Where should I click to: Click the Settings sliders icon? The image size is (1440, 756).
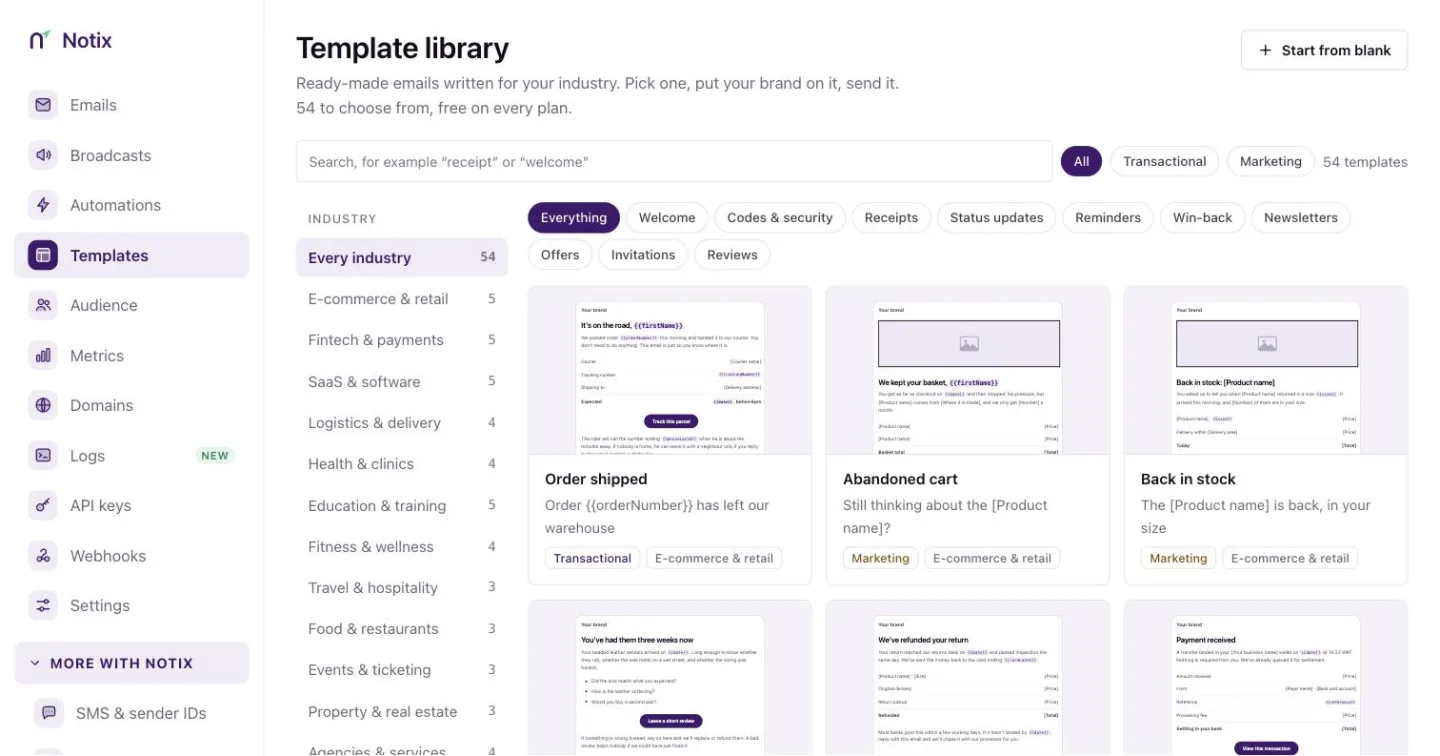click(43, 605)
